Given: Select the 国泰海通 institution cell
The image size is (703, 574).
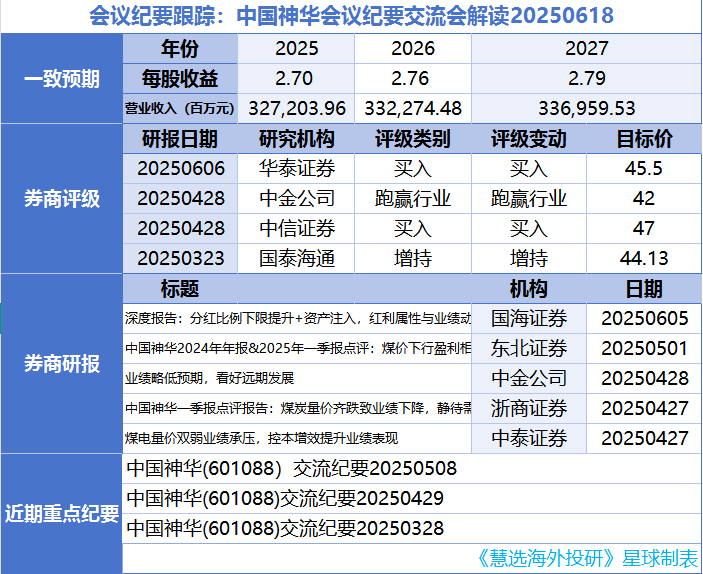Looking at the screenshot, I should tap(296, 258).
